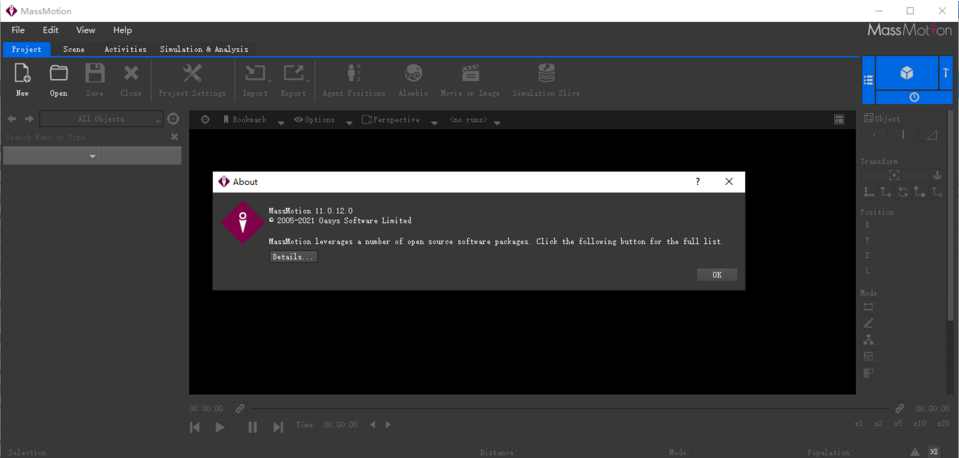Click the Alembic export icon
959x458 pixels.
(413, 73)
